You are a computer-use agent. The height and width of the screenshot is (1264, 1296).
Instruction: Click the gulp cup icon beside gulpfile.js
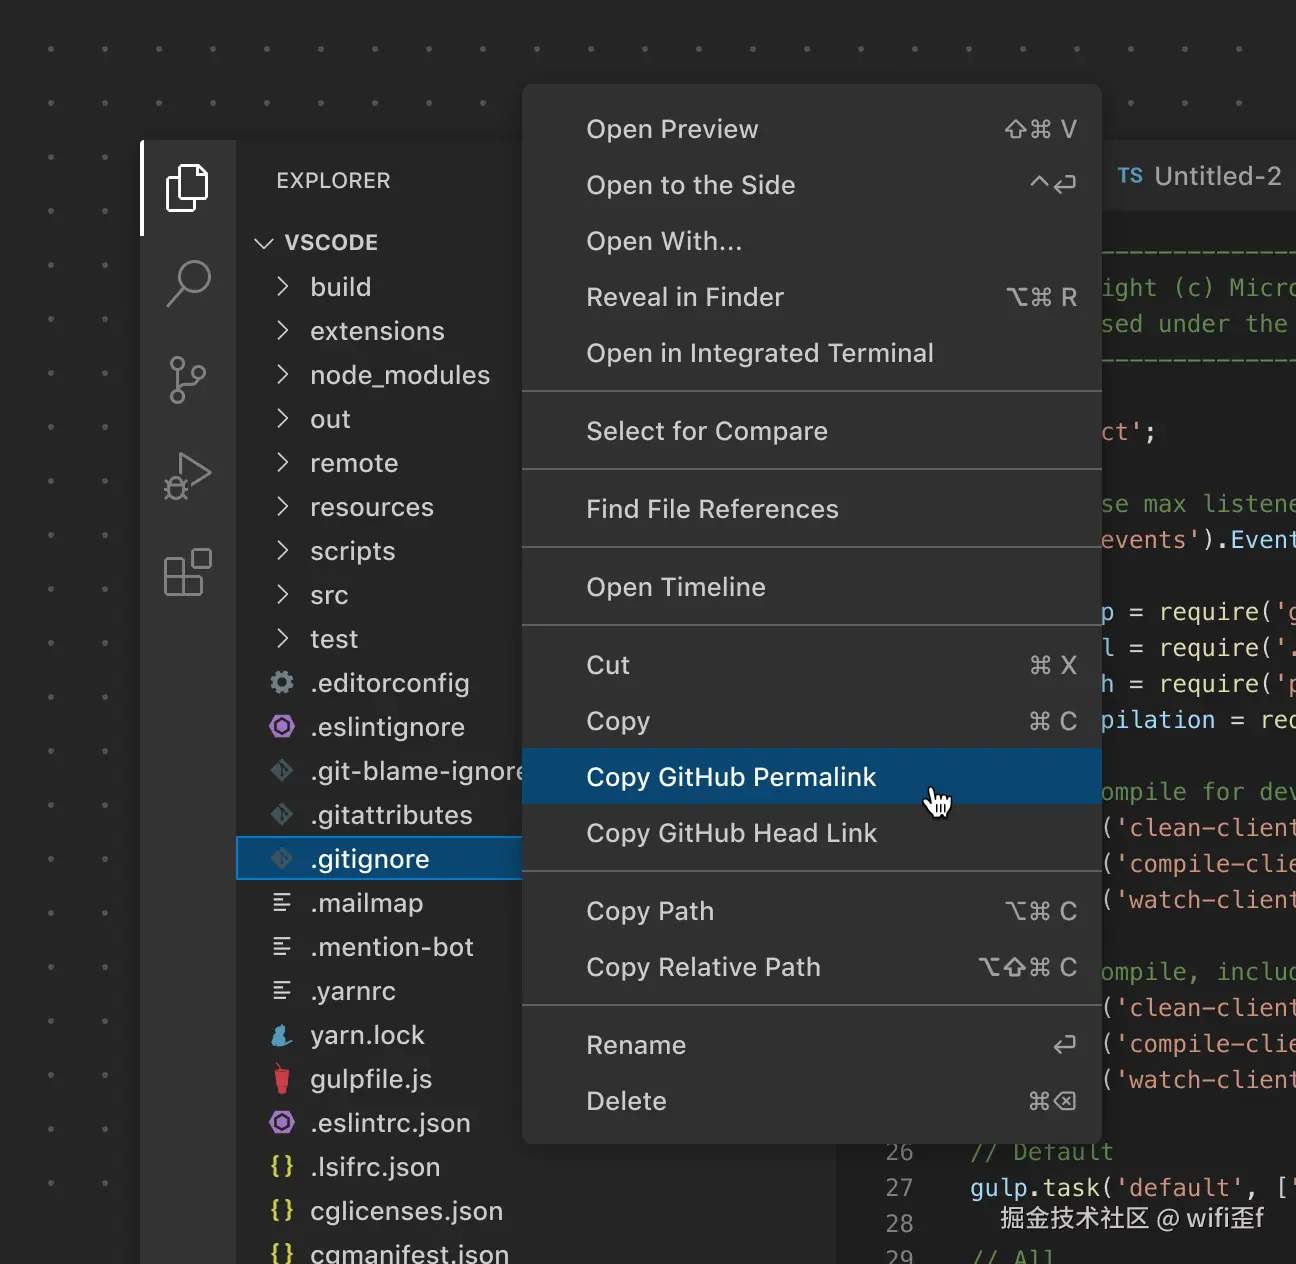tap(282, 1079)
